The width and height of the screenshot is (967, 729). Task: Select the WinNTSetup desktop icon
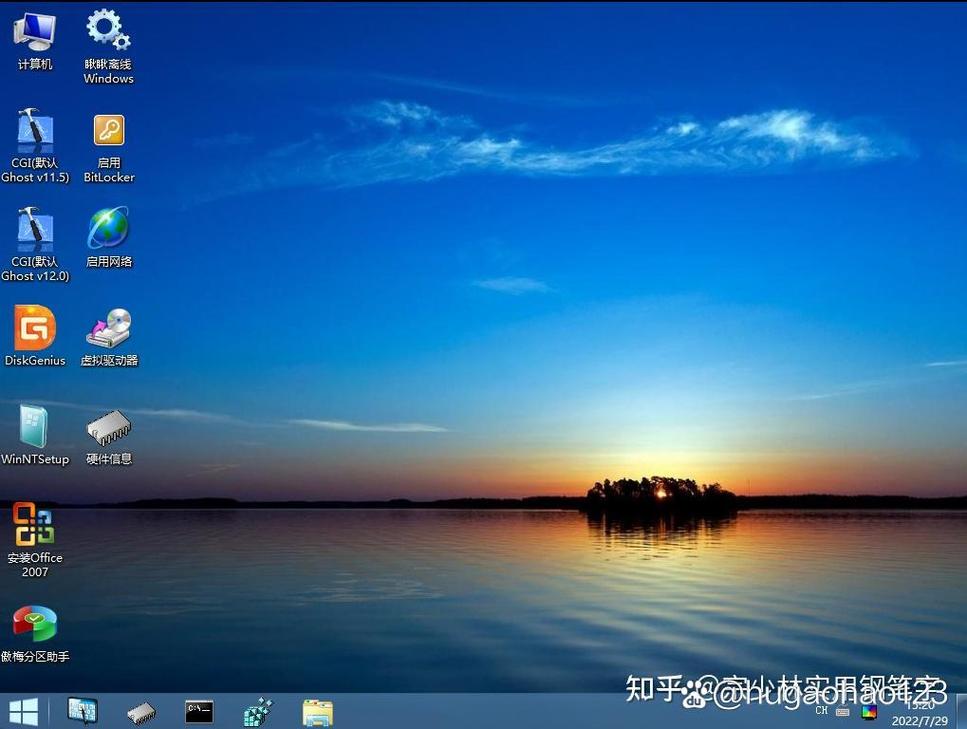coord(35,435)
